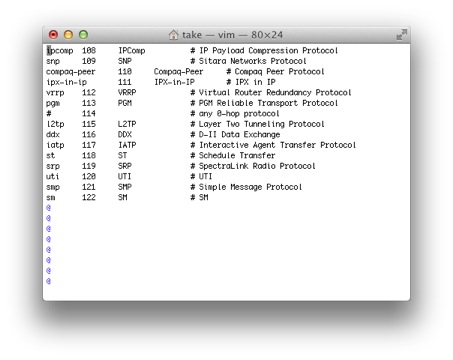453x360 pixels.
Task: Click the 'IPX-in-IP' protocol name
Action: click(174, 82)
